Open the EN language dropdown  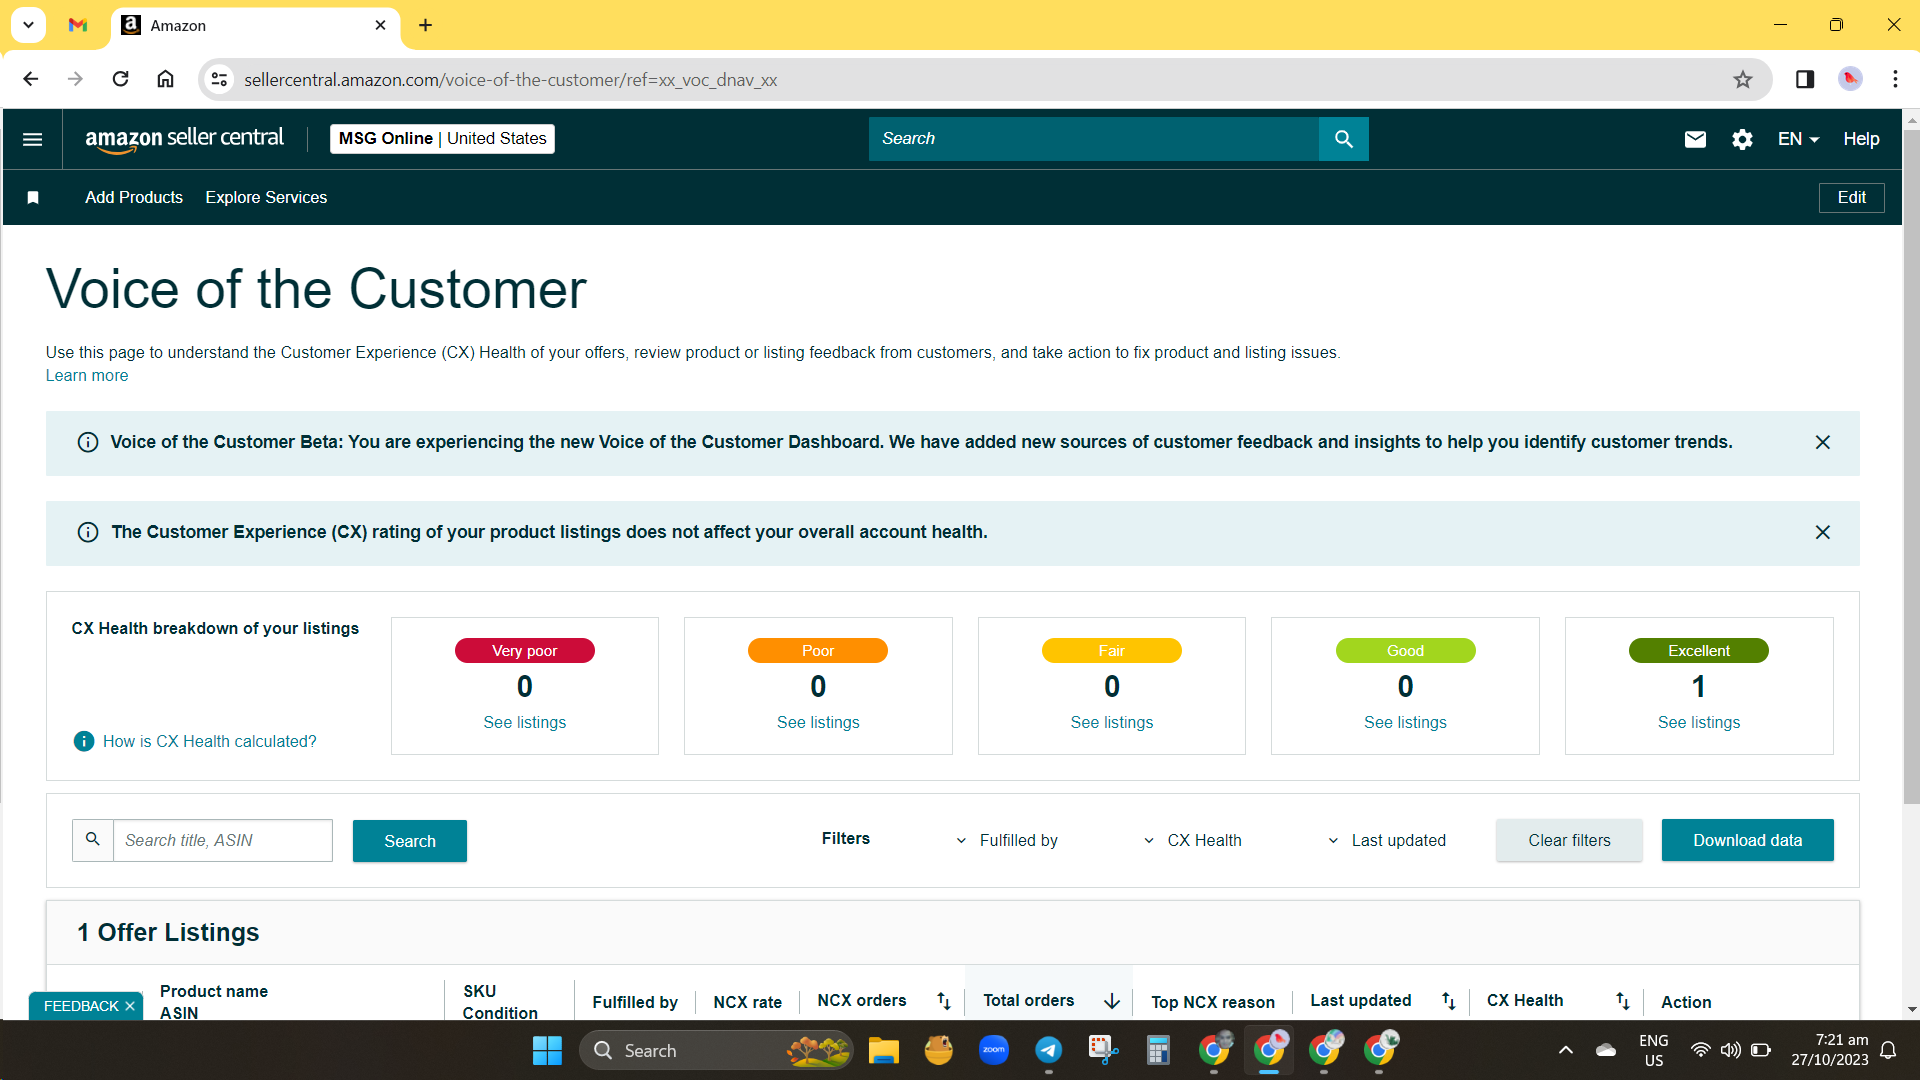pos(1798,139)
